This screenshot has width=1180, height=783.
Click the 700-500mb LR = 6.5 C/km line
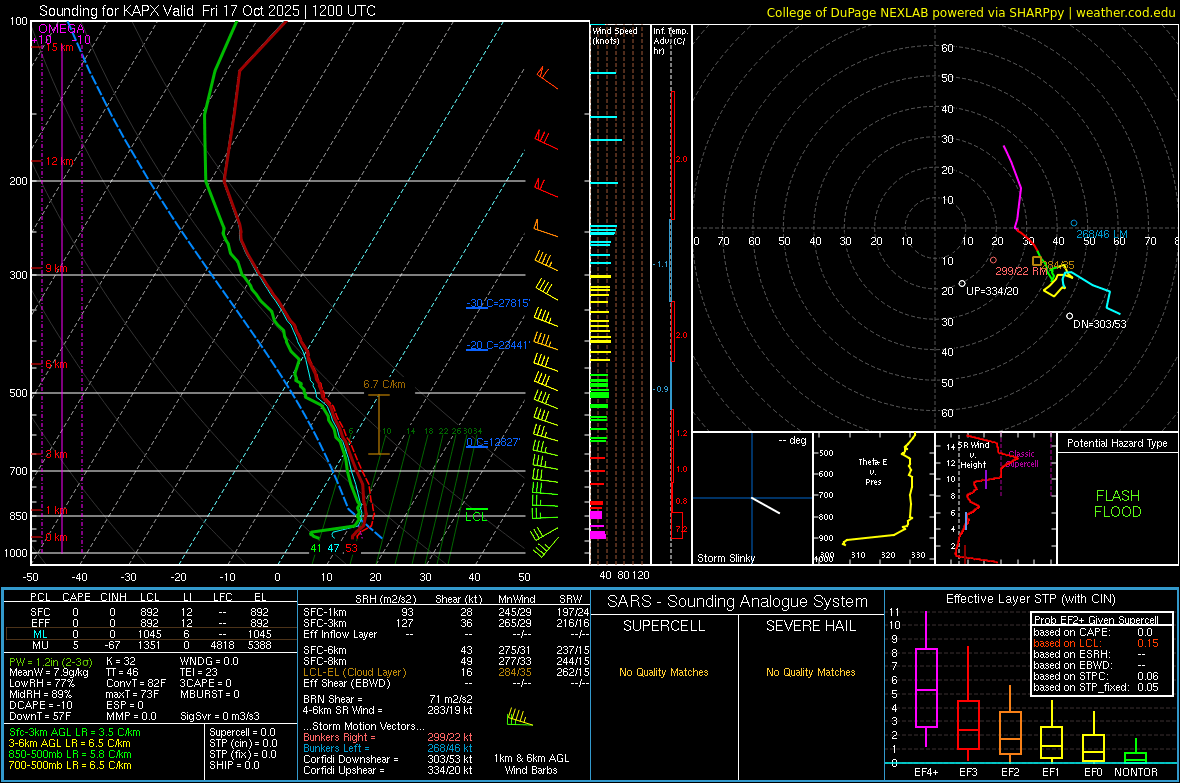[x=70, y=766]
